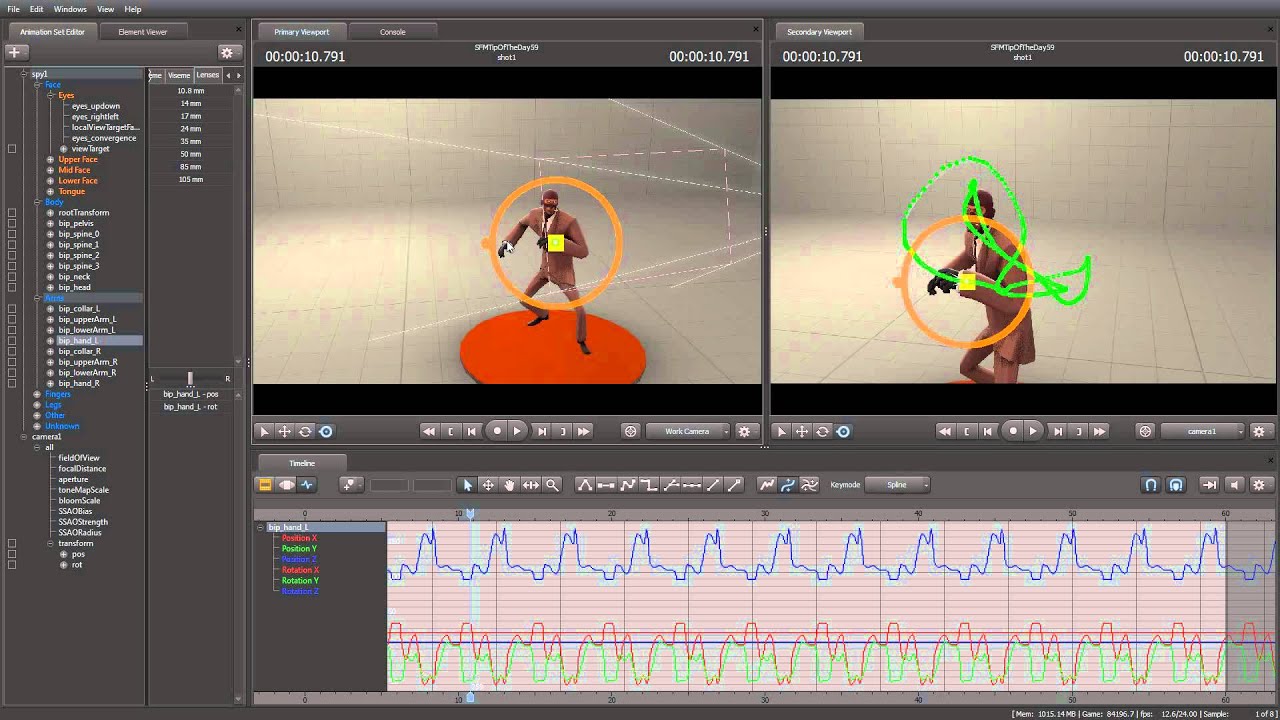
Task: Apply Flat tangent to selected keys
Action: pos(606,485)
